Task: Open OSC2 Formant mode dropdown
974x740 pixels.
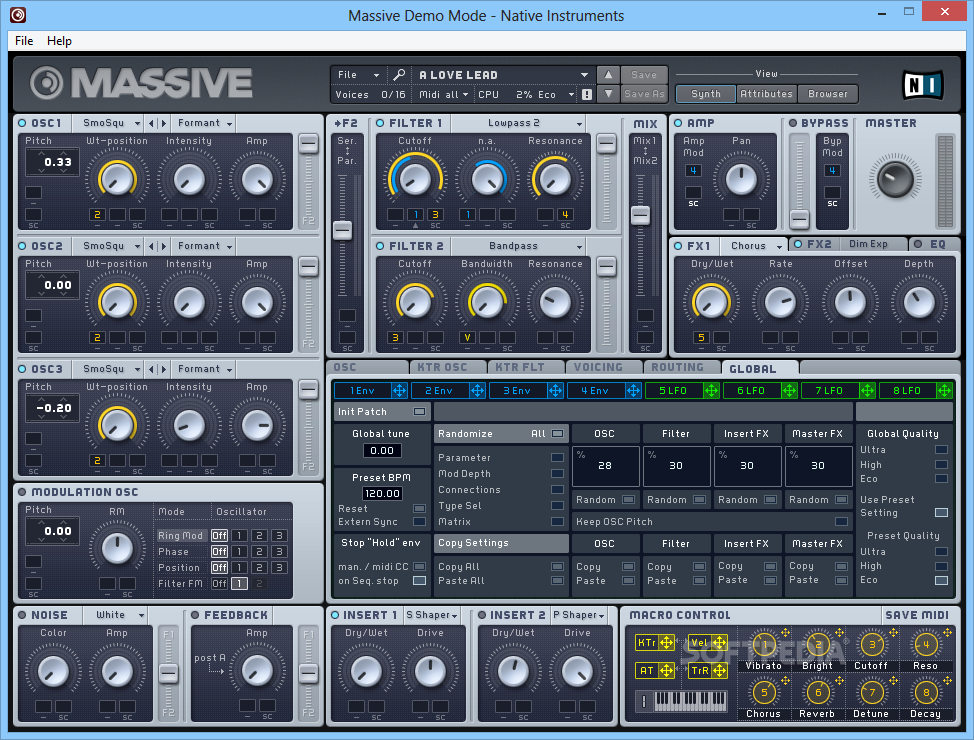Action: [203, 246]
